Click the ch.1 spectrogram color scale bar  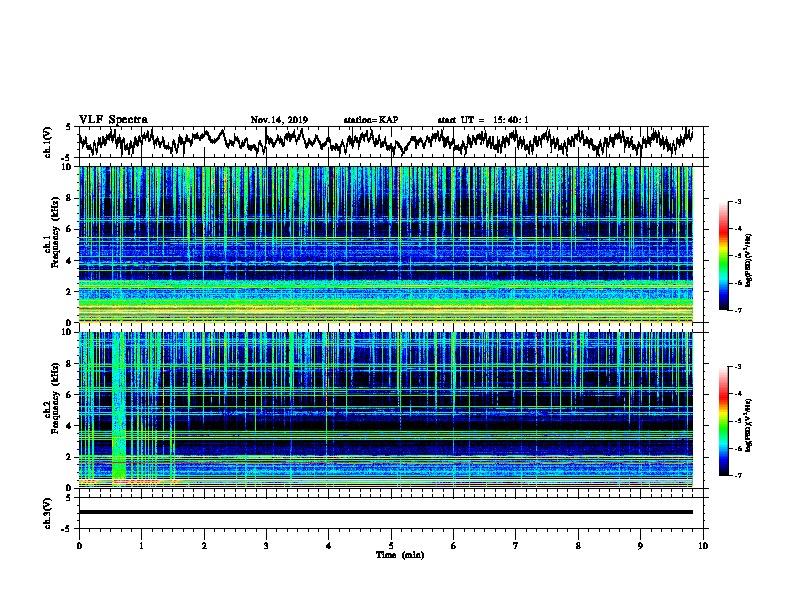(x=723, y=256)
